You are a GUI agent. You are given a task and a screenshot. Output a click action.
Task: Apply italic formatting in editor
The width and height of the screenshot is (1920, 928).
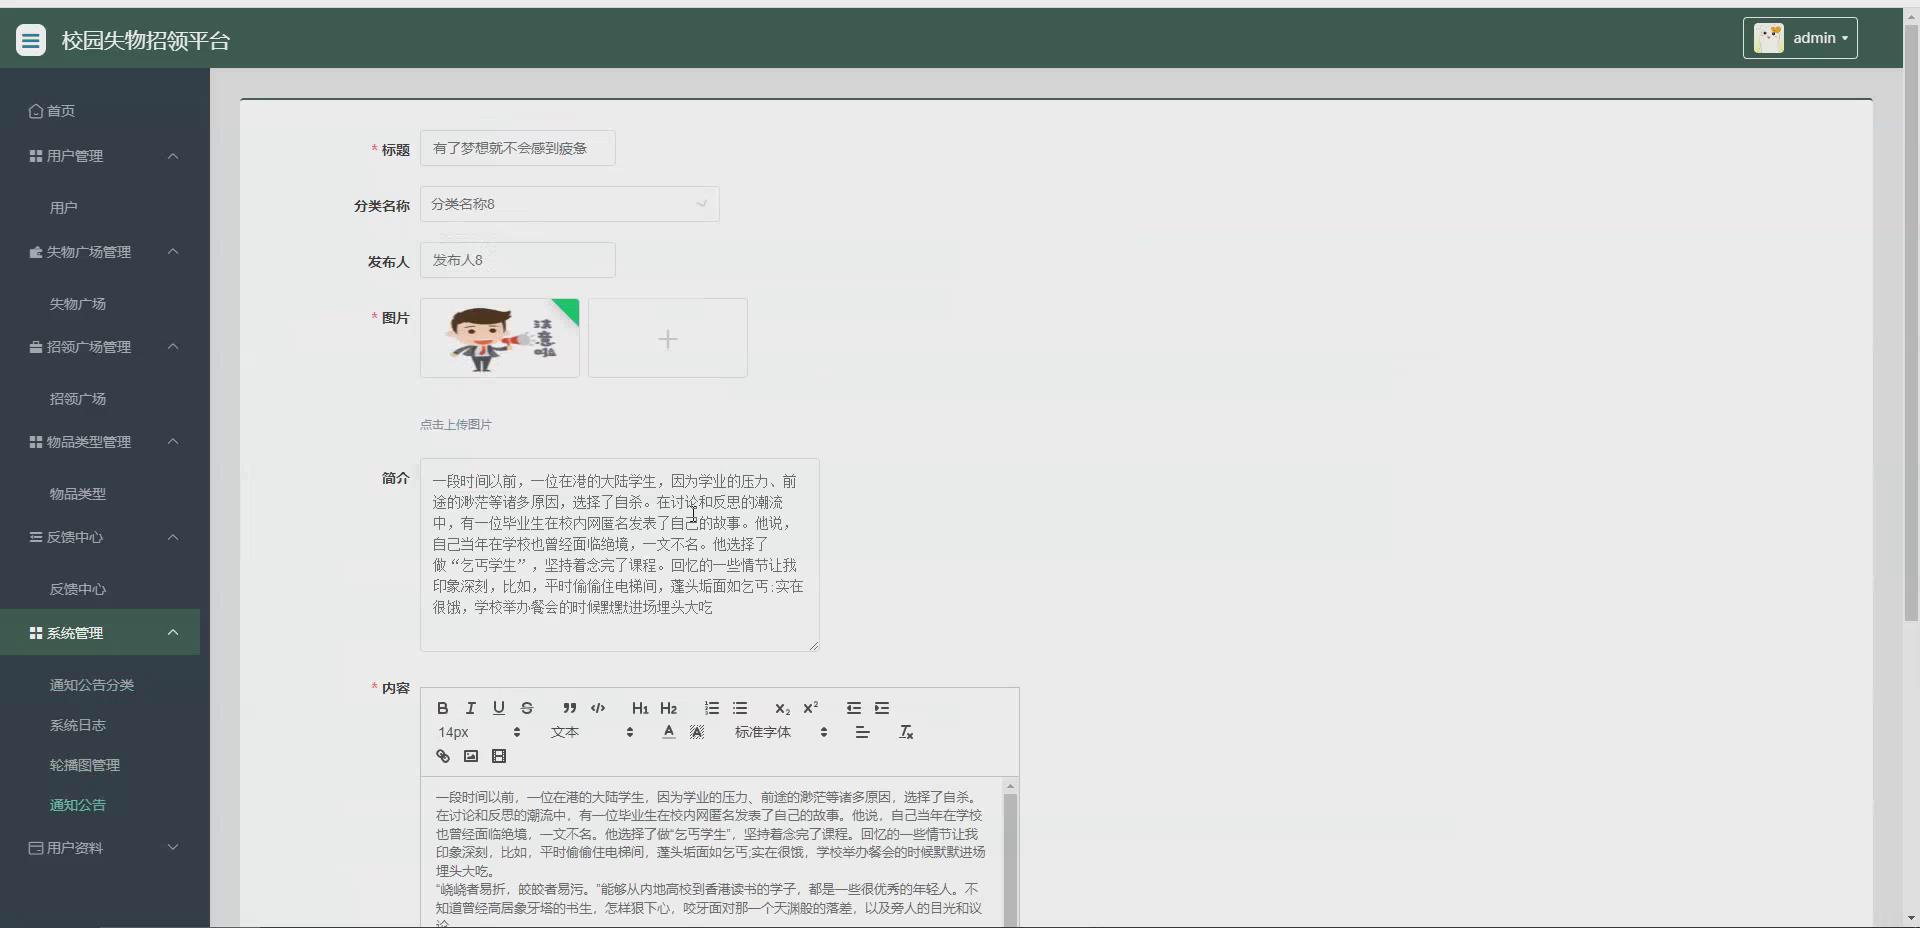click(470, 708)
